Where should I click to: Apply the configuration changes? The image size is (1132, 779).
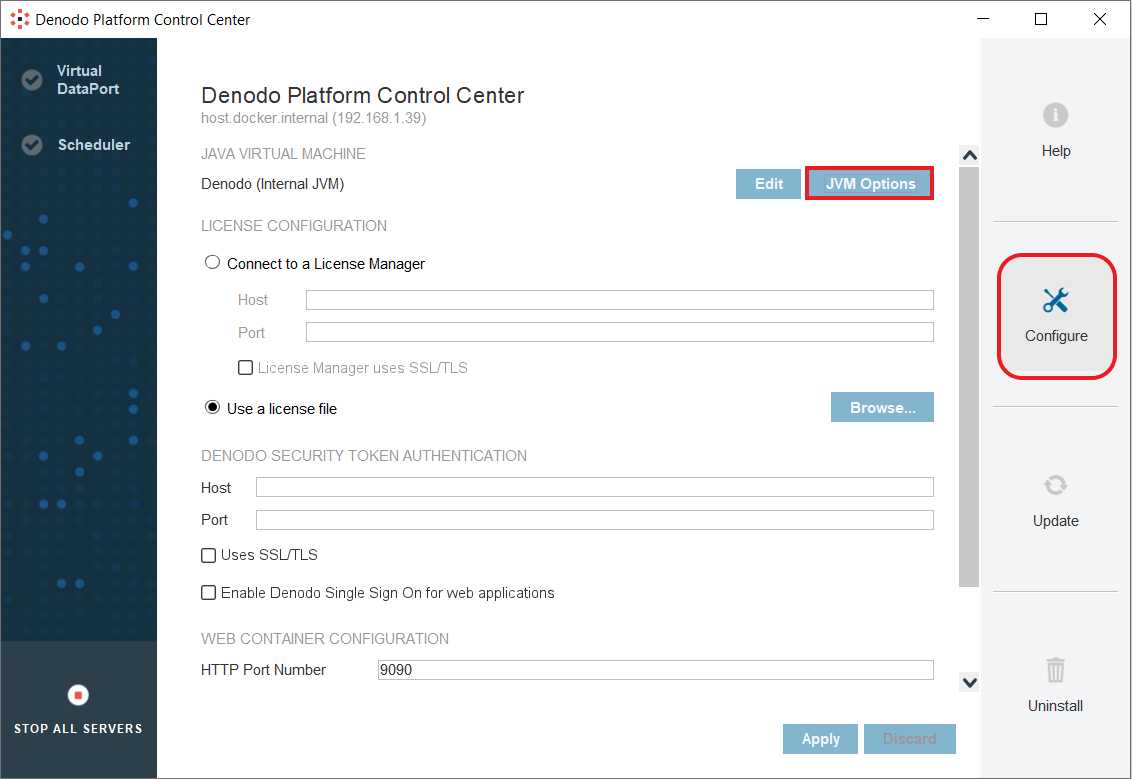pyautogui.click(x=820, y=739)
